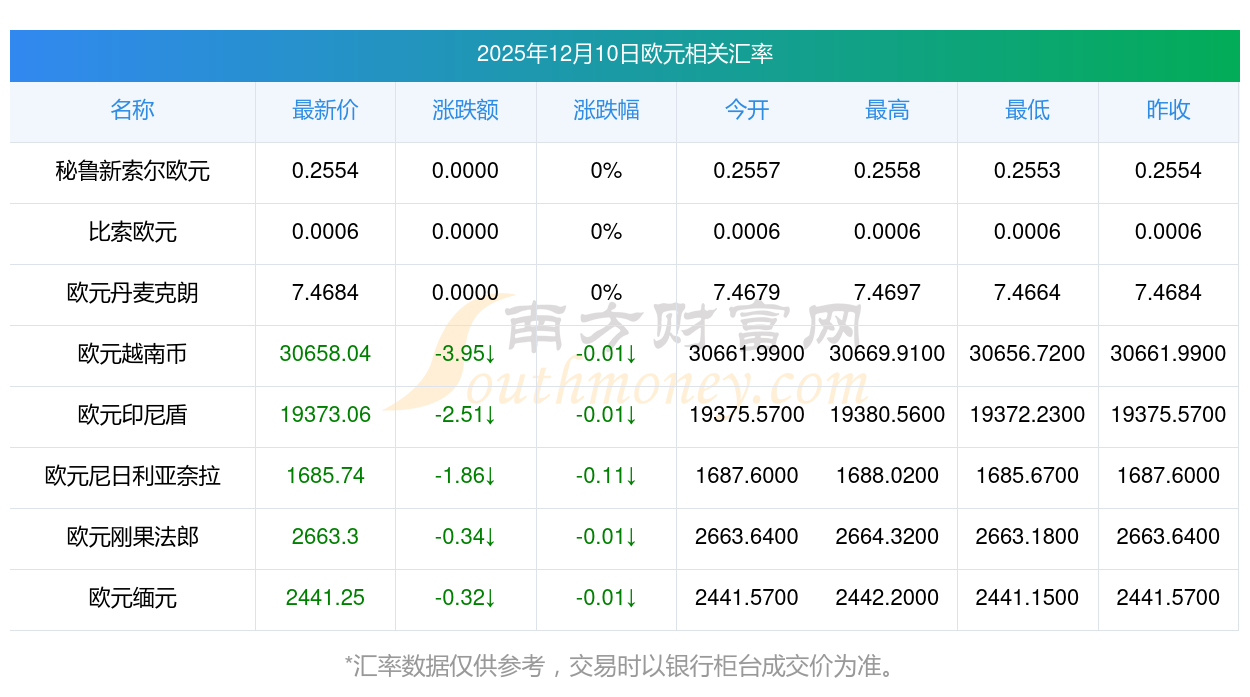Viewport: 1250px width, 697px height.
Task: Click the latest price 30658.04
Action: coord(325,354)
